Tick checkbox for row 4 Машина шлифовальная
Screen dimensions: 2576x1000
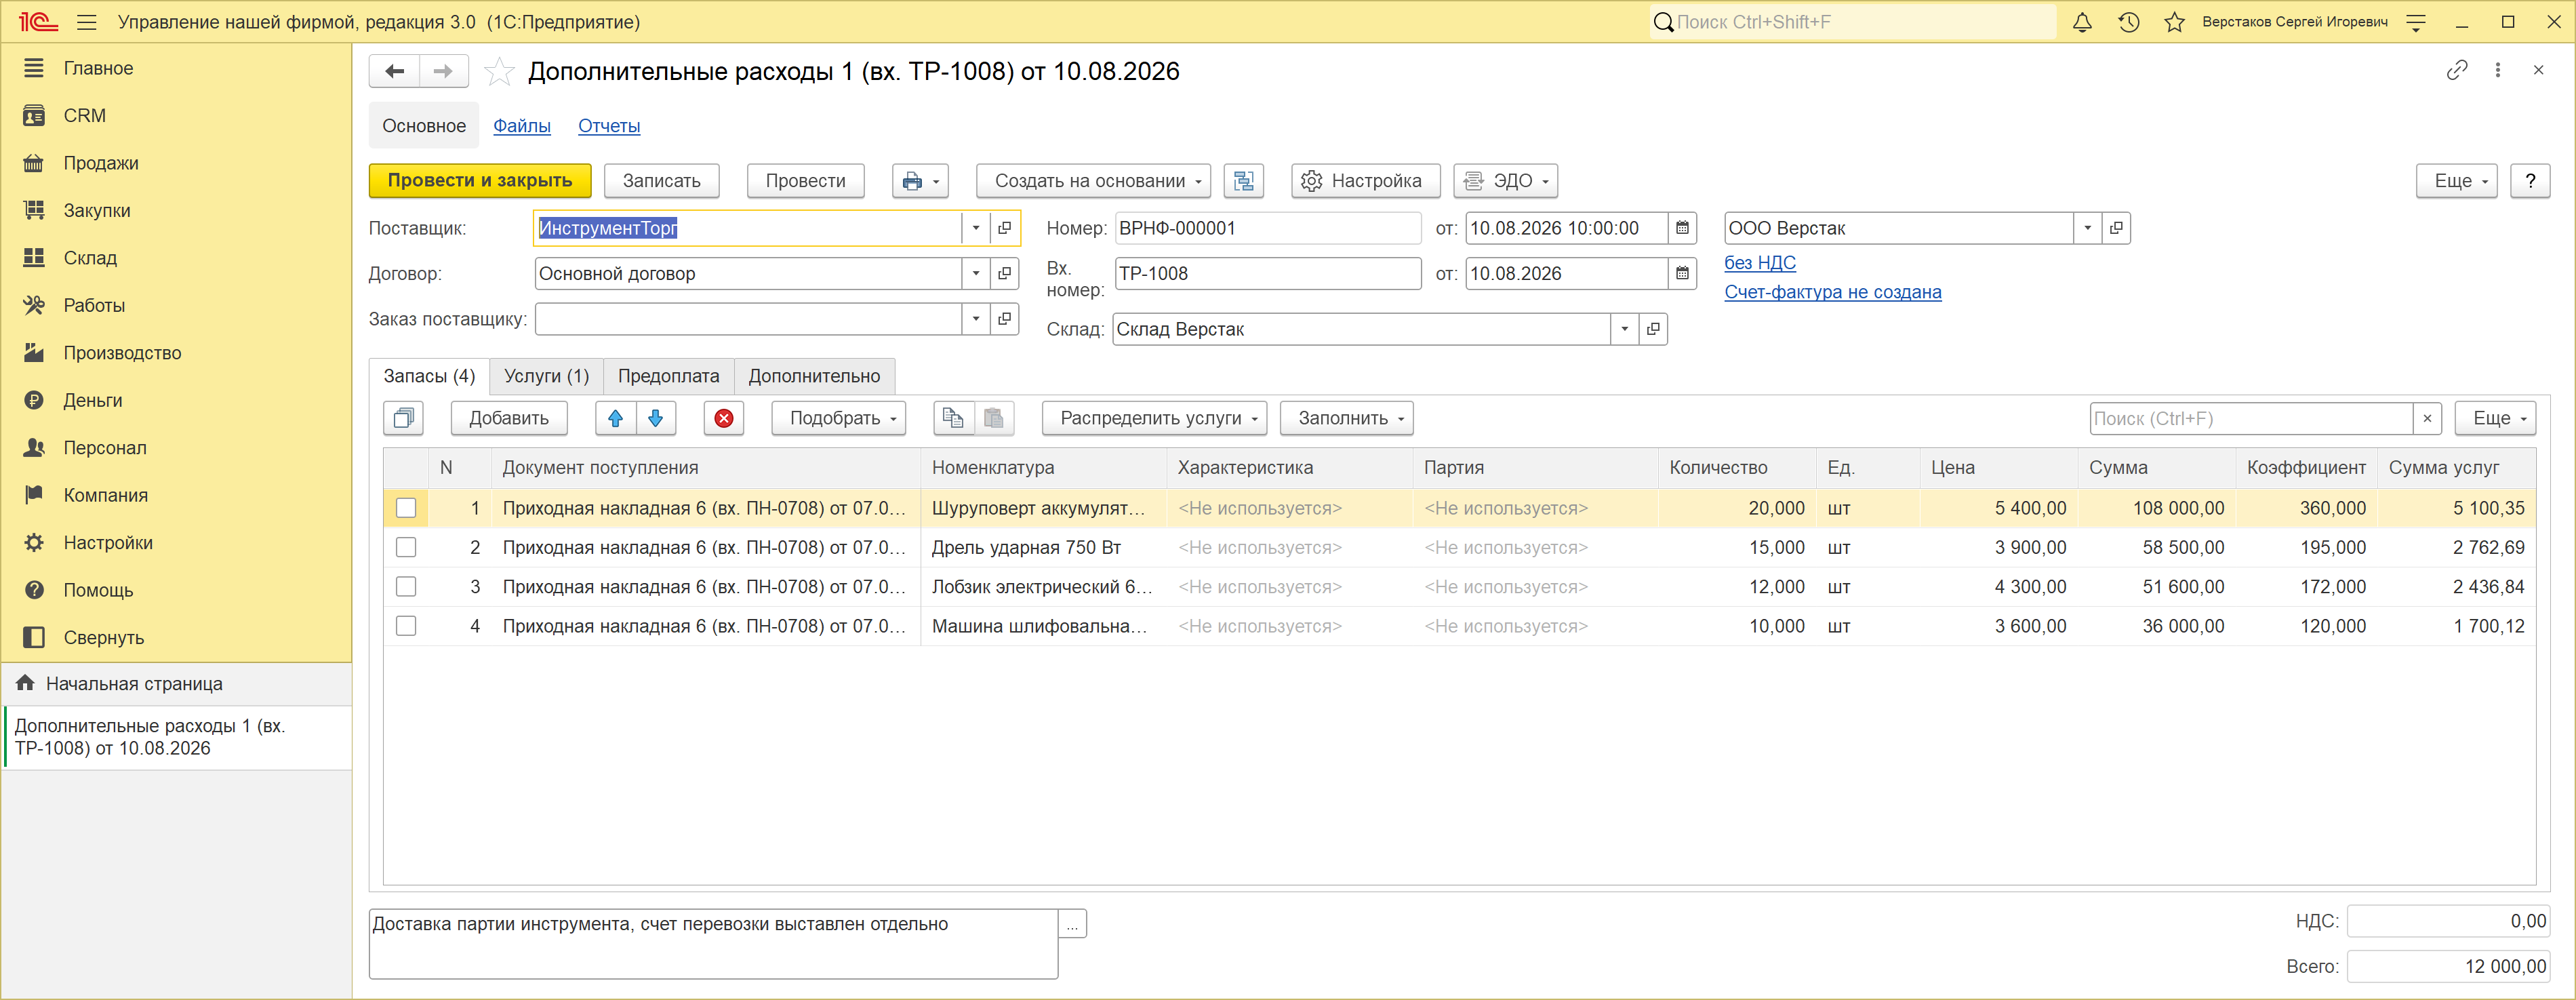pyautogui.click(x=406, y=626)
